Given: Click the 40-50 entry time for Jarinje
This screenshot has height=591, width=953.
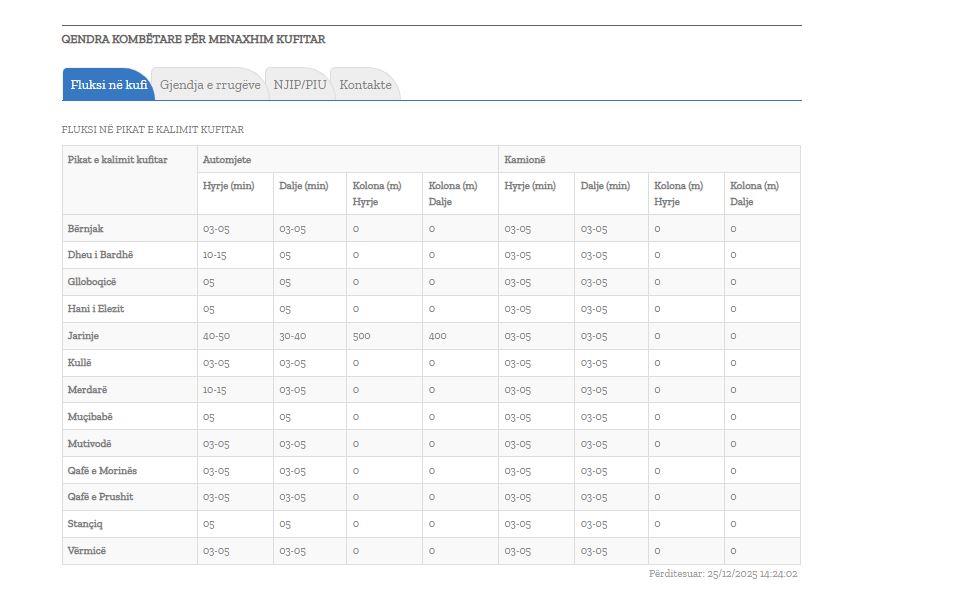Looking at the screenshot, I should pos(216,336).
